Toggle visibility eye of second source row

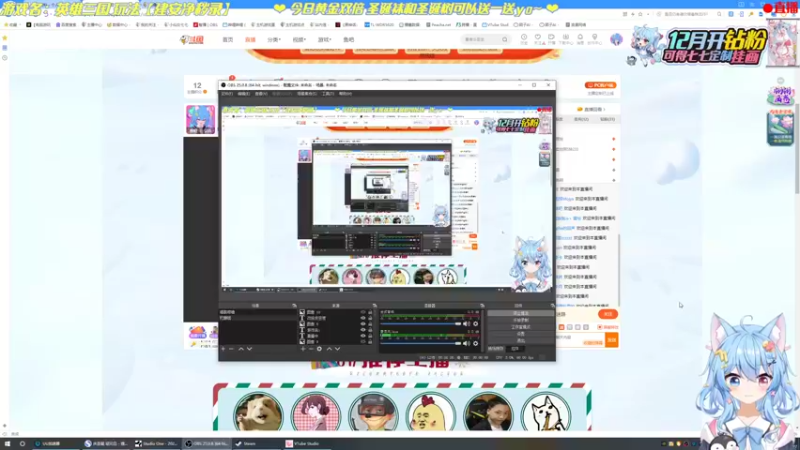(363, 318)
